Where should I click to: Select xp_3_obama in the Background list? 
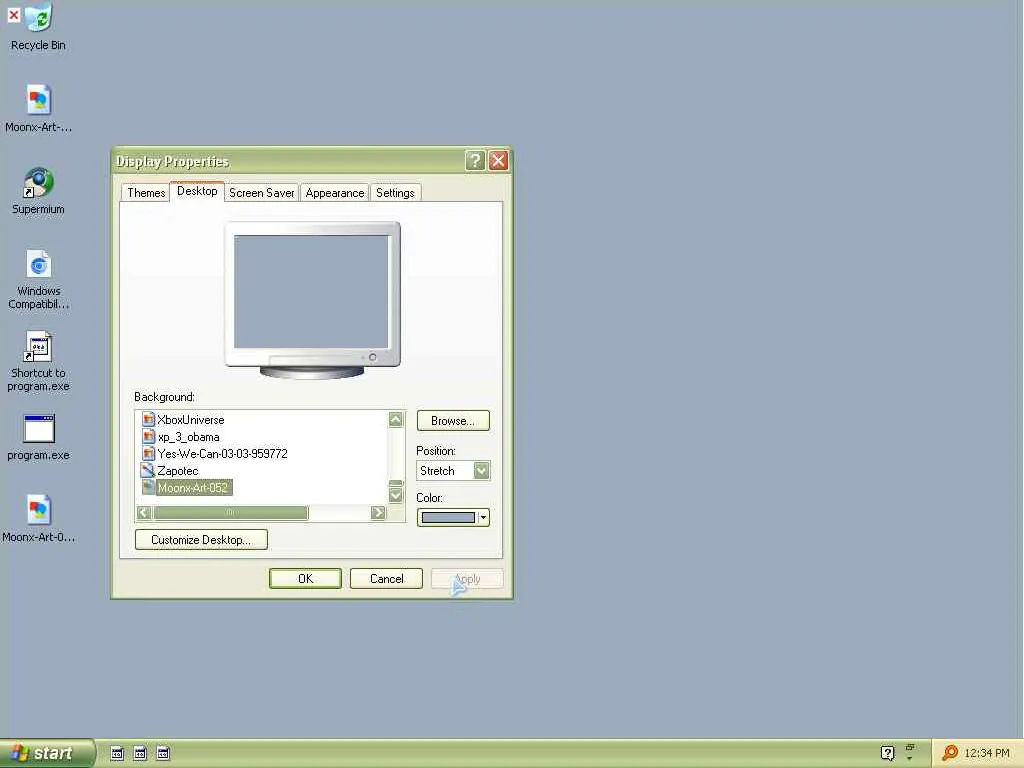pyautogui.click(x=188, y=437)
